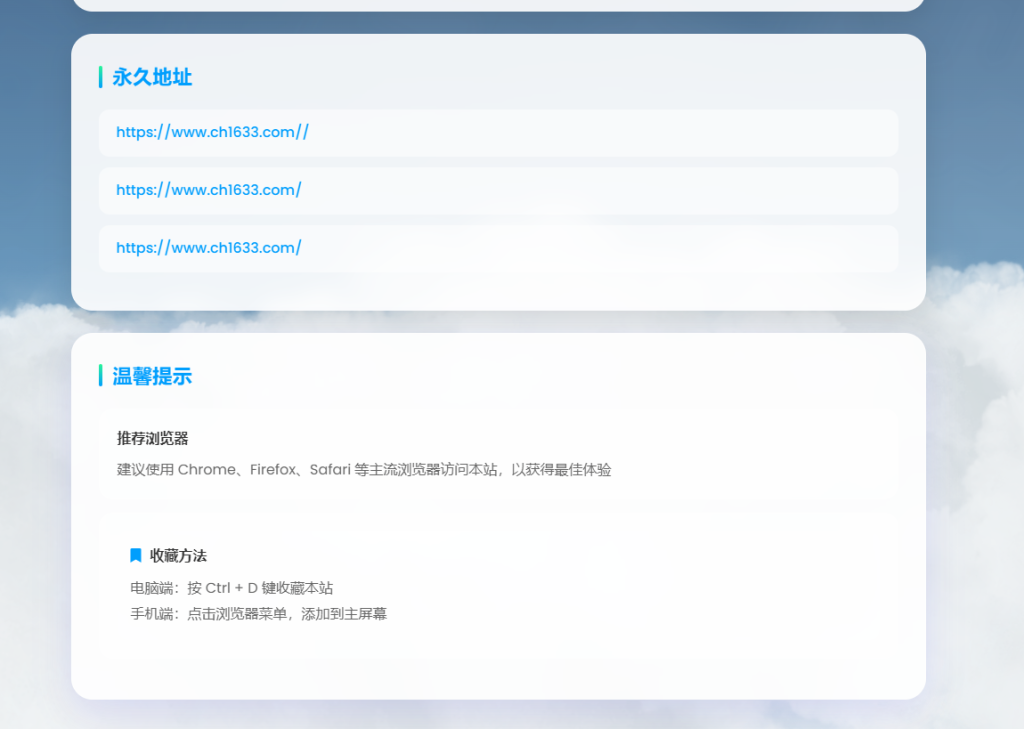Screen dimensions: 1024x729
Task: Open the second https://www.ch1633.com/ link
Action: coord(207,190)
